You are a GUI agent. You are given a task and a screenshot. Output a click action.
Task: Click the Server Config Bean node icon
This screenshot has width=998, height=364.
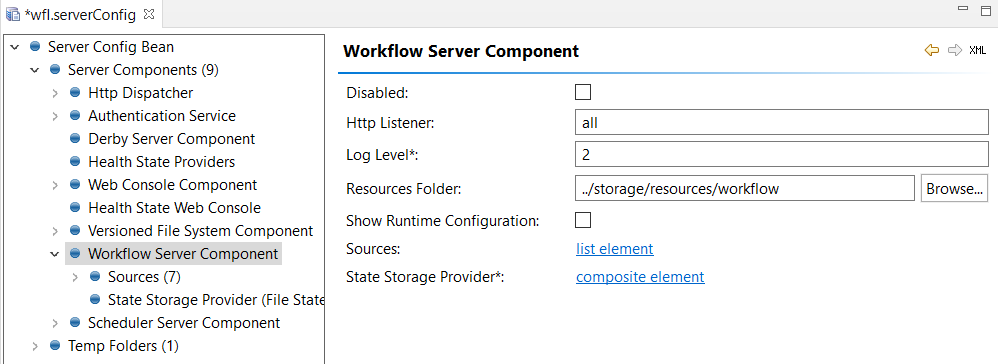[x=35, y=47]
